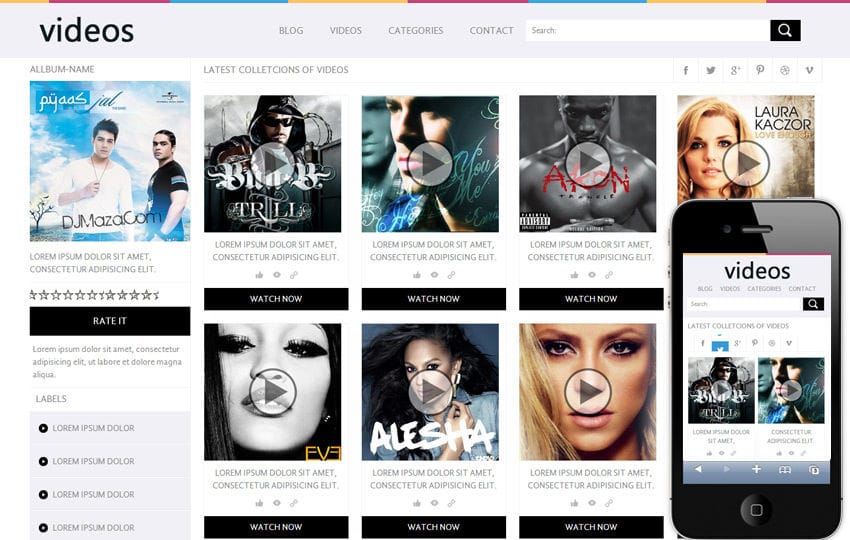Image resolution: width=850 pixels, height=540 pixels.
Task: Click the 'LABELS' heading text
Action: click(x=51, y=398)
